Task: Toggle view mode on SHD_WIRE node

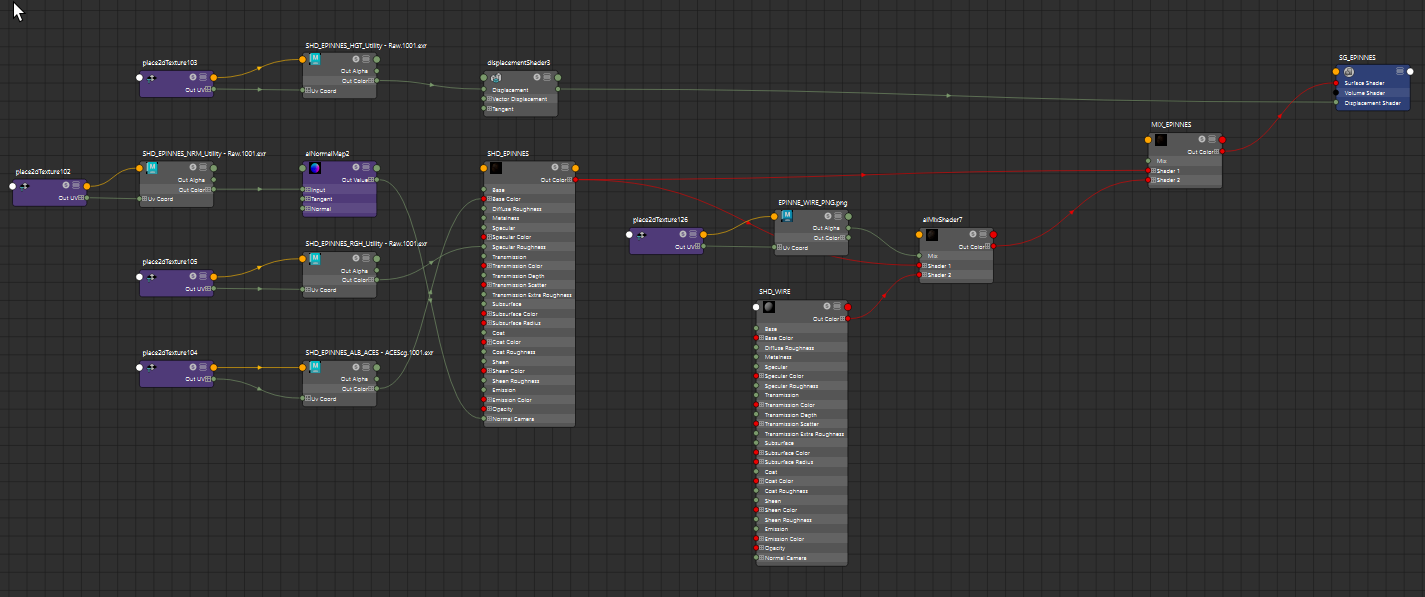Action: point(837,306)
